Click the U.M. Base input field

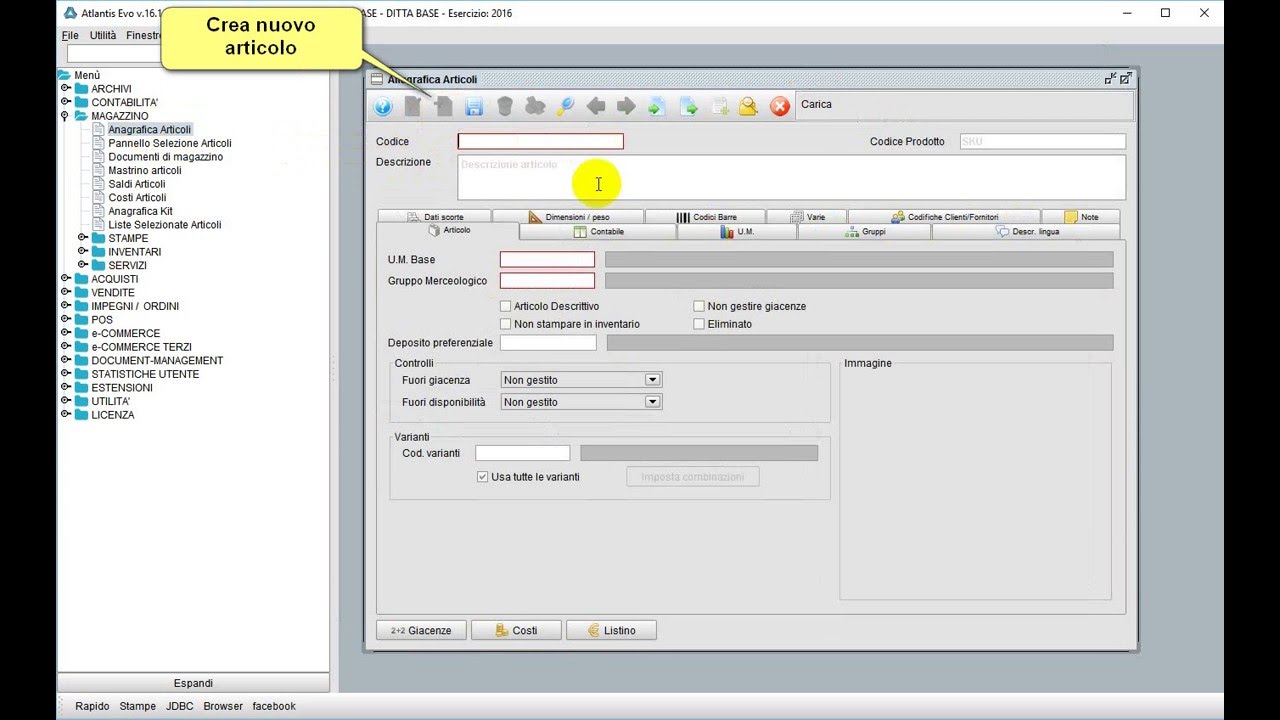click(547, 260)
